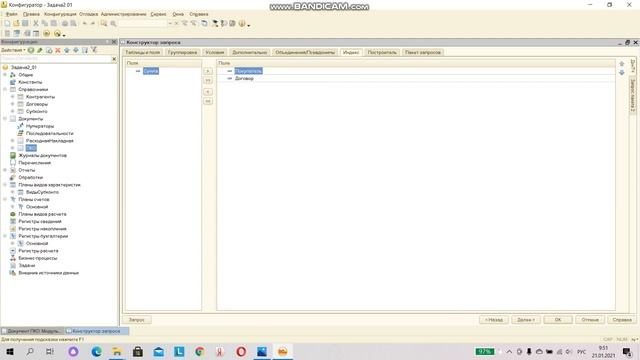Click the 1C application icon in taskbar
The image size is (640, 360).
[x=282, y=351]
